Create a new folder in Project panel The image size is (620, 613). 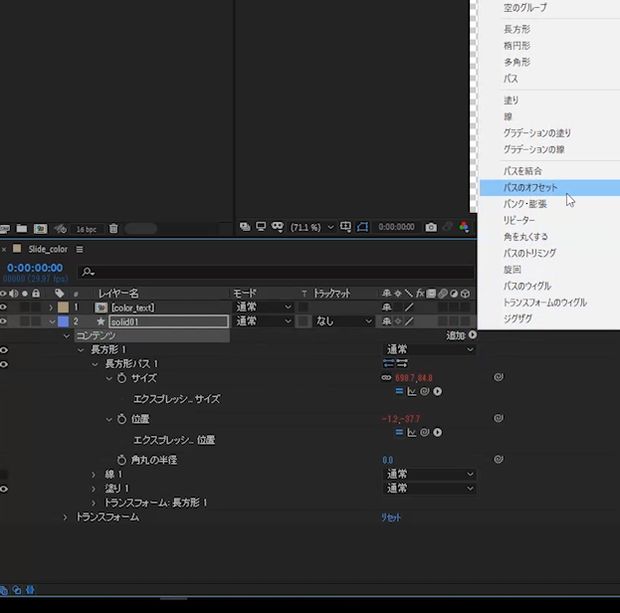point(22,228)
